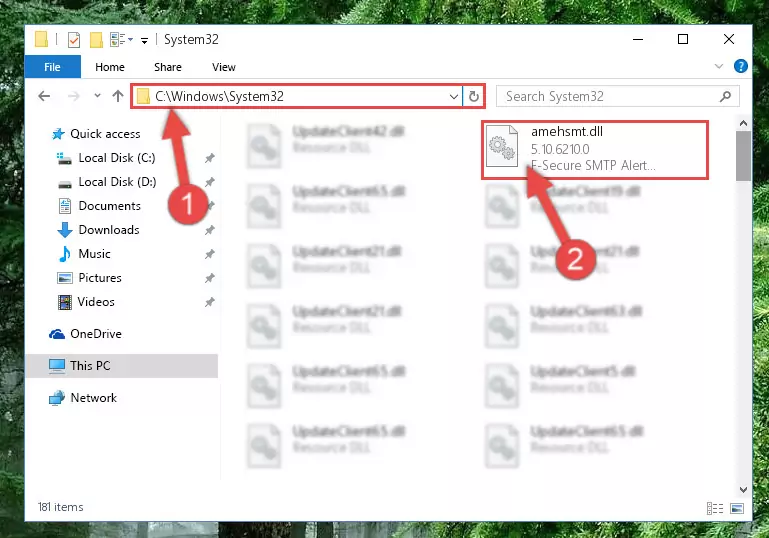Viewport: 769px width, 538px height.
Task: Go up one folder level with Up arrow
Action: (118, 96)
